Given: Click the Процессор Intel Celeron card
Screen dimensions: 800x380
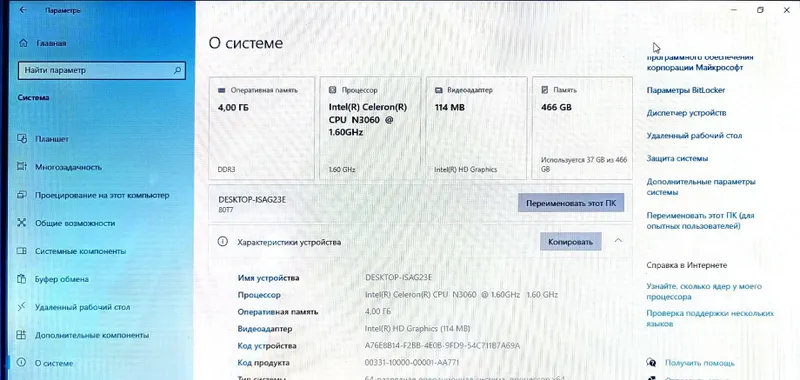Looking at the screenshot, I should (x=370, y=128).
